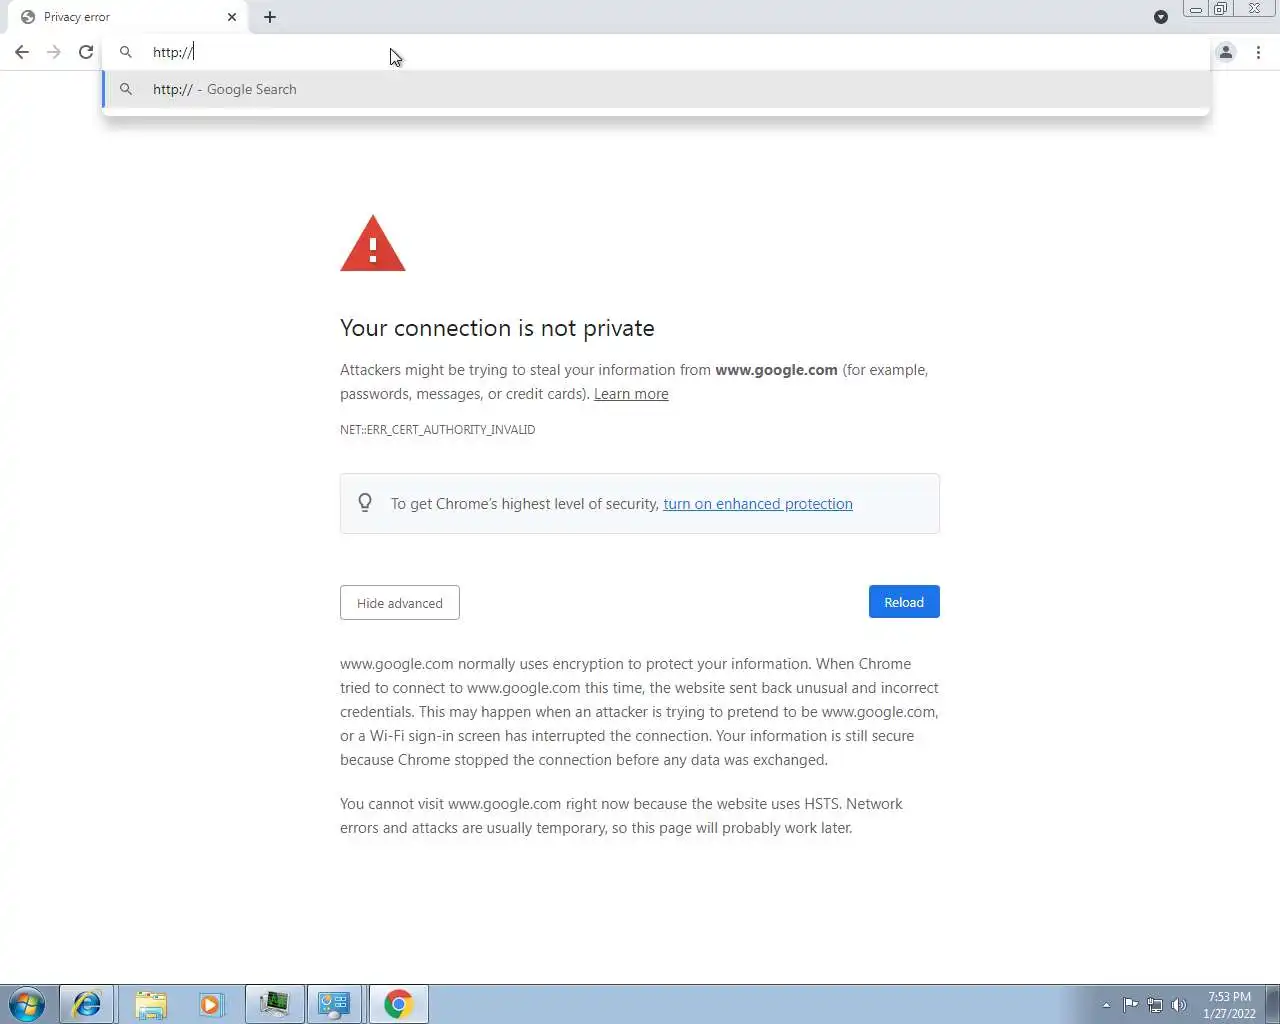Minimize the Chrome window

click(1195, 9)
